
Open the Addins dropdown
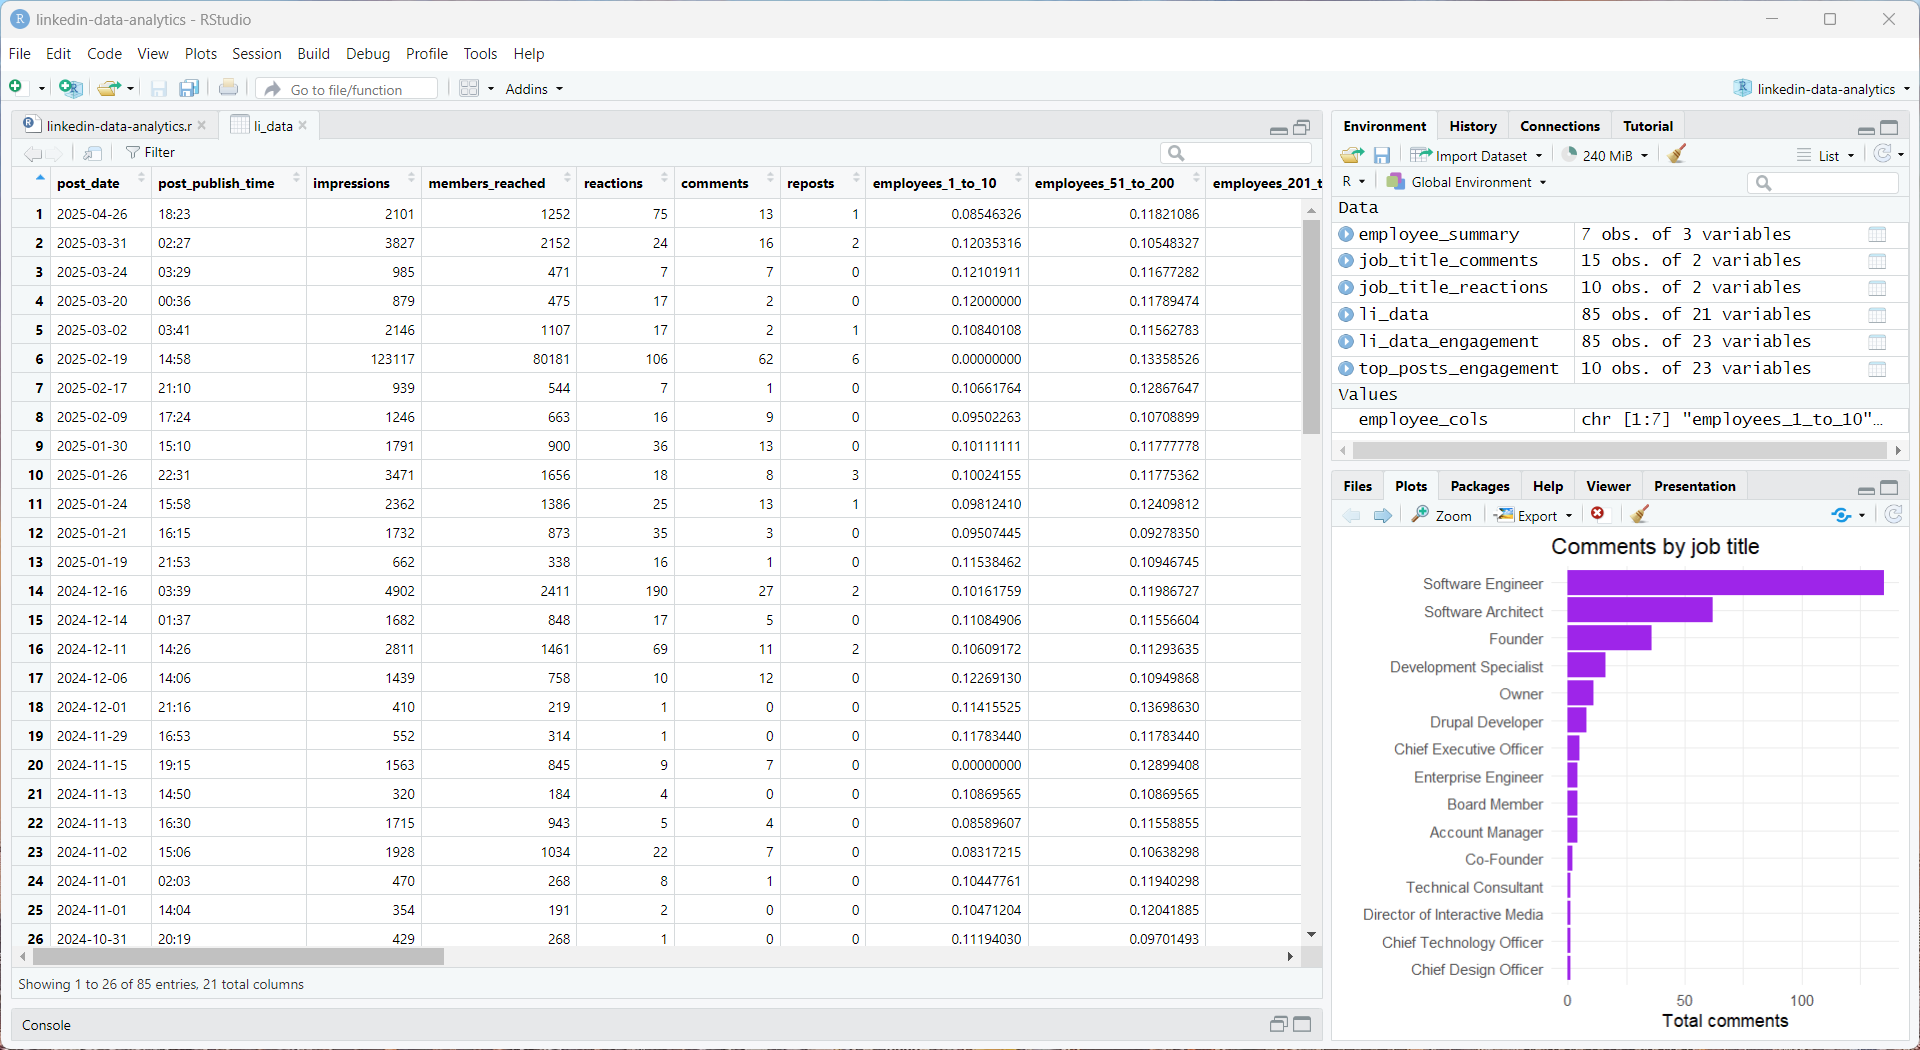tap(534, 89)
